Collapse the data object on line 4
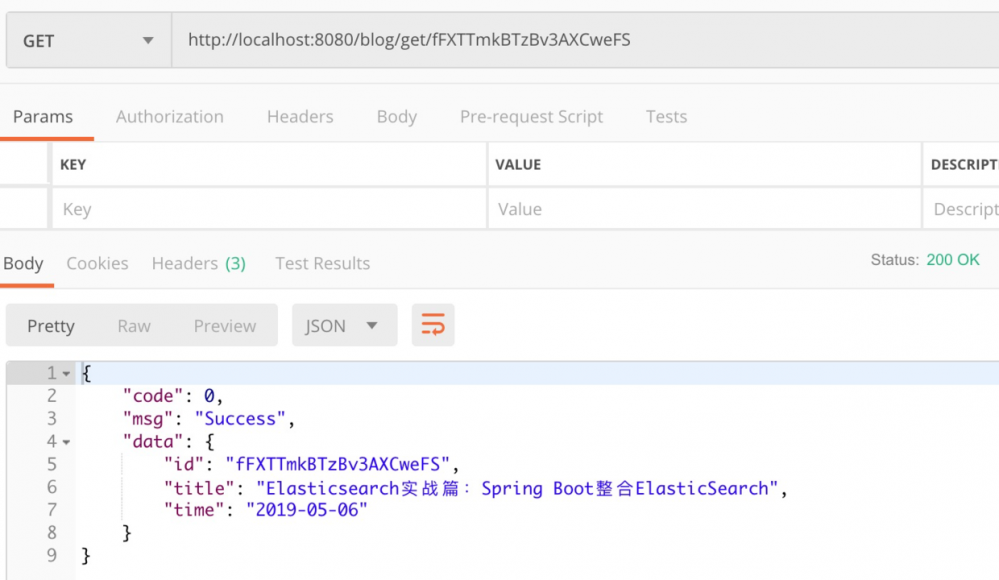 coord(64,441)
